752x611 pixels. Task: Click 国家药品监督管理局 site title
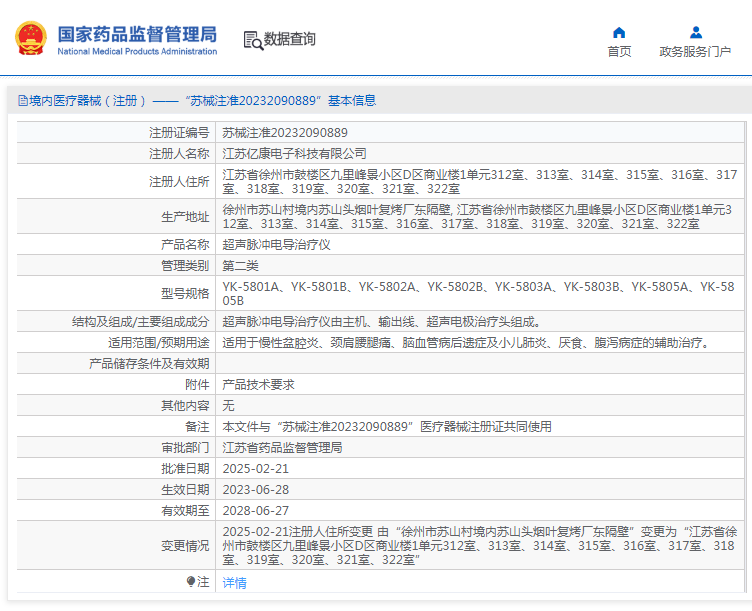point(137,34)
